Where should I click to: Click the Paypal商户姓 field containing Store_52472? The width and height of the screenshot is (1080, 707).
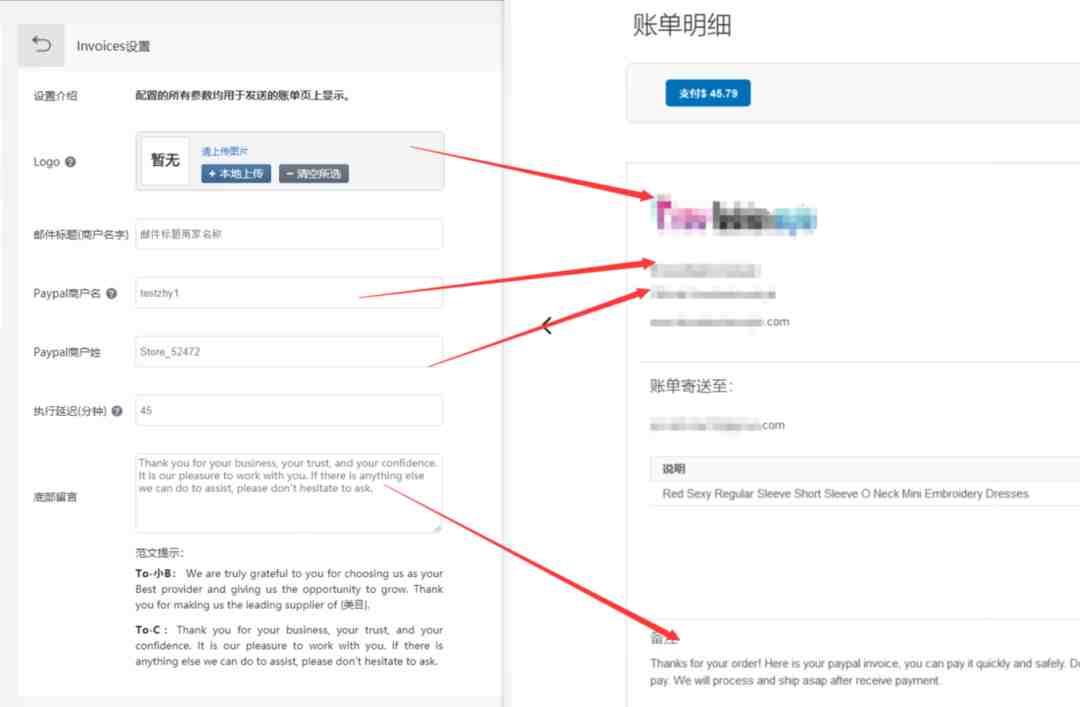coord(289,351)
